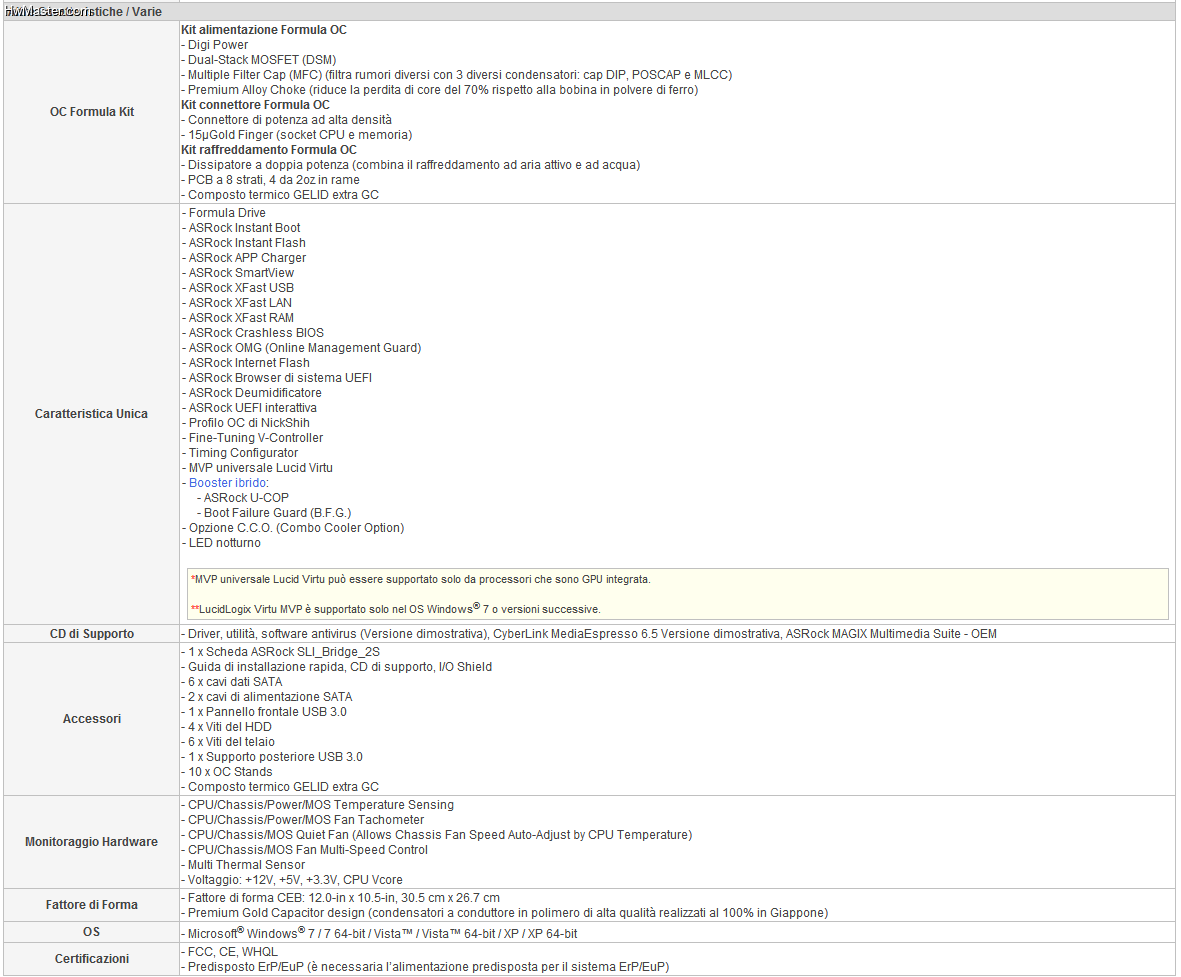Click the "ASRock XFast RAM" entry
This screenshot has width=1181, height=977.
(238, 319)
